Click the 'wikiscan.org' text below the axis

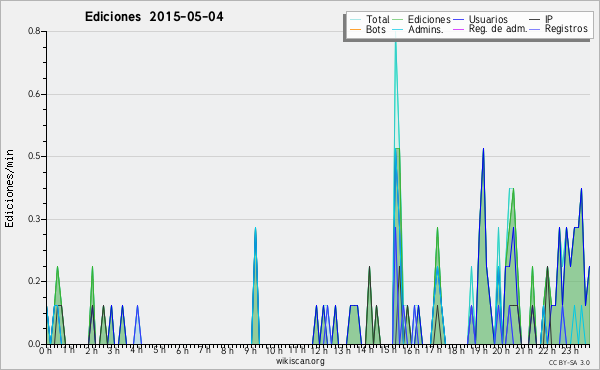pos(300,361)
